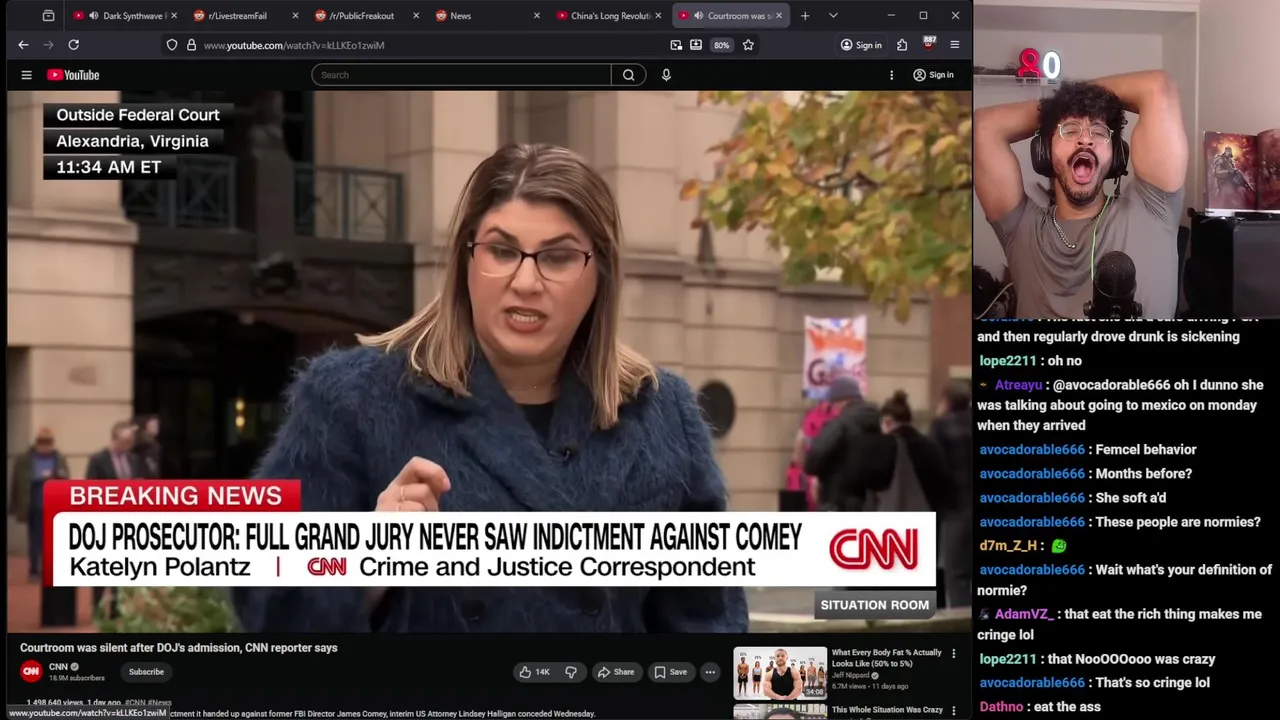The image size is (1280, 720).
Task: Sign in via the YouTube header button
Action: click(x=933, y=75)
